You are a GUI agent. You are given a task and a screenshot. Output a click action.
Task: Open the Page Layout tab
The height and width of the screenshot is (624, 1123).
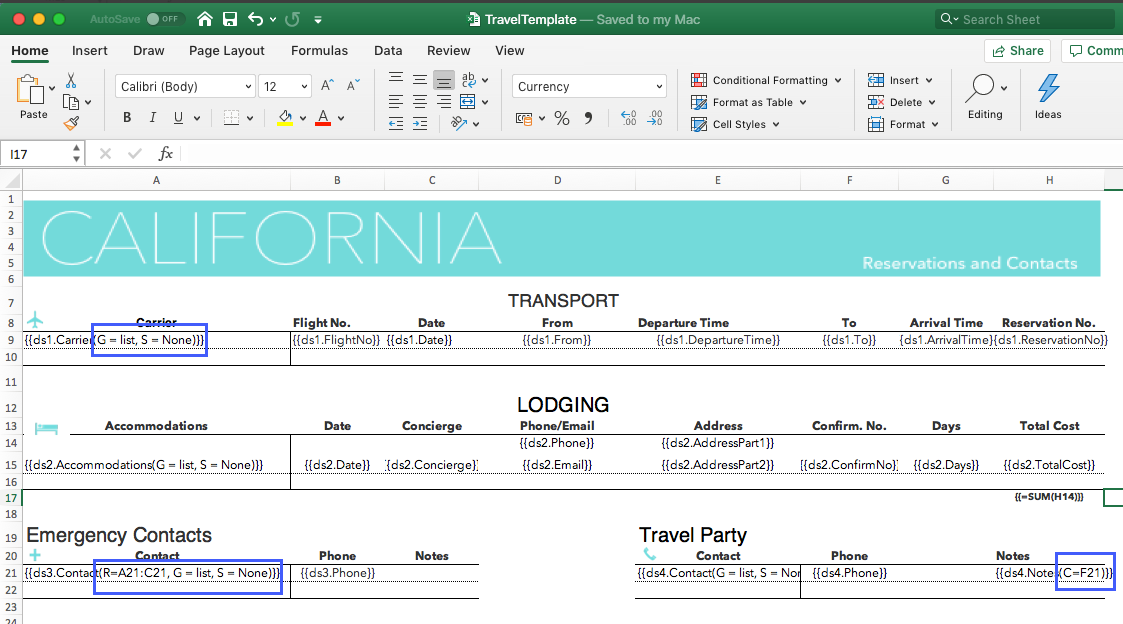pos(226,51)
